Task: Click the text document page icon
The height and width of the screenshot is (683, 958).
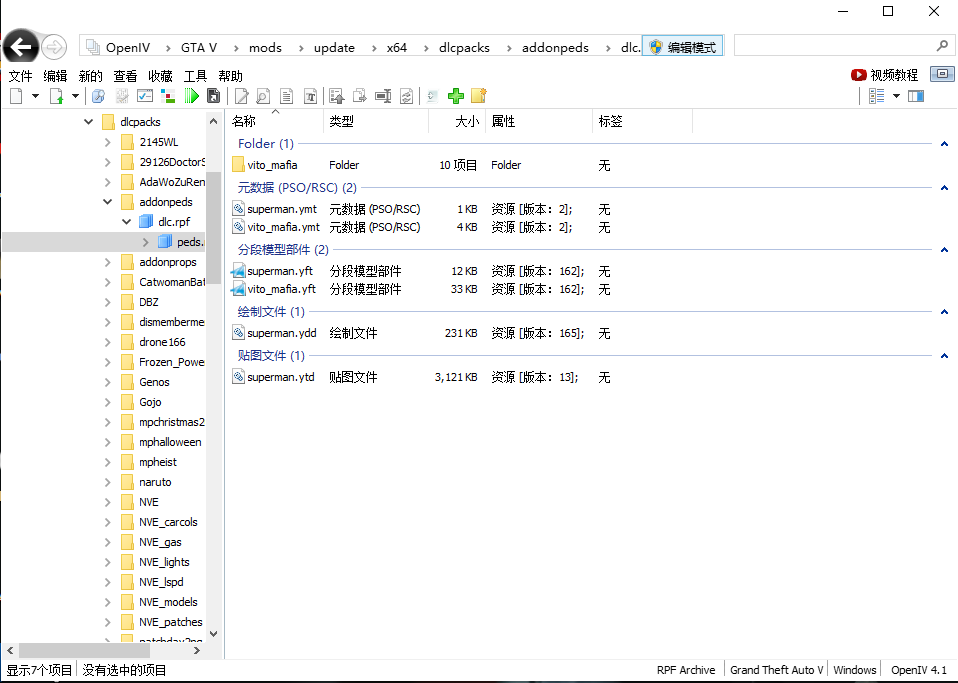Action: point(286,96)
